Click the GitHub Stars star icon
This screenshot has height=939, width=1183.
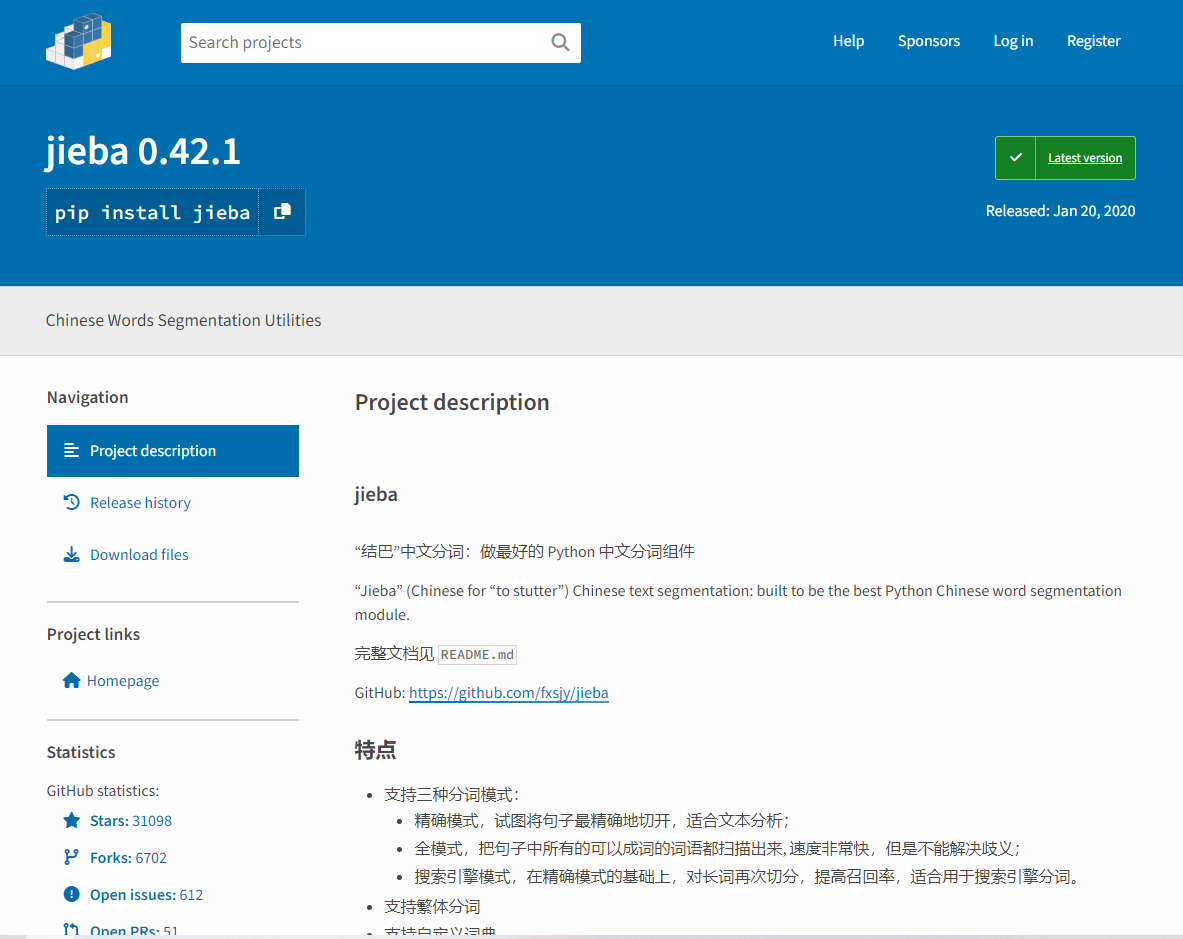[x=70, y=820]
